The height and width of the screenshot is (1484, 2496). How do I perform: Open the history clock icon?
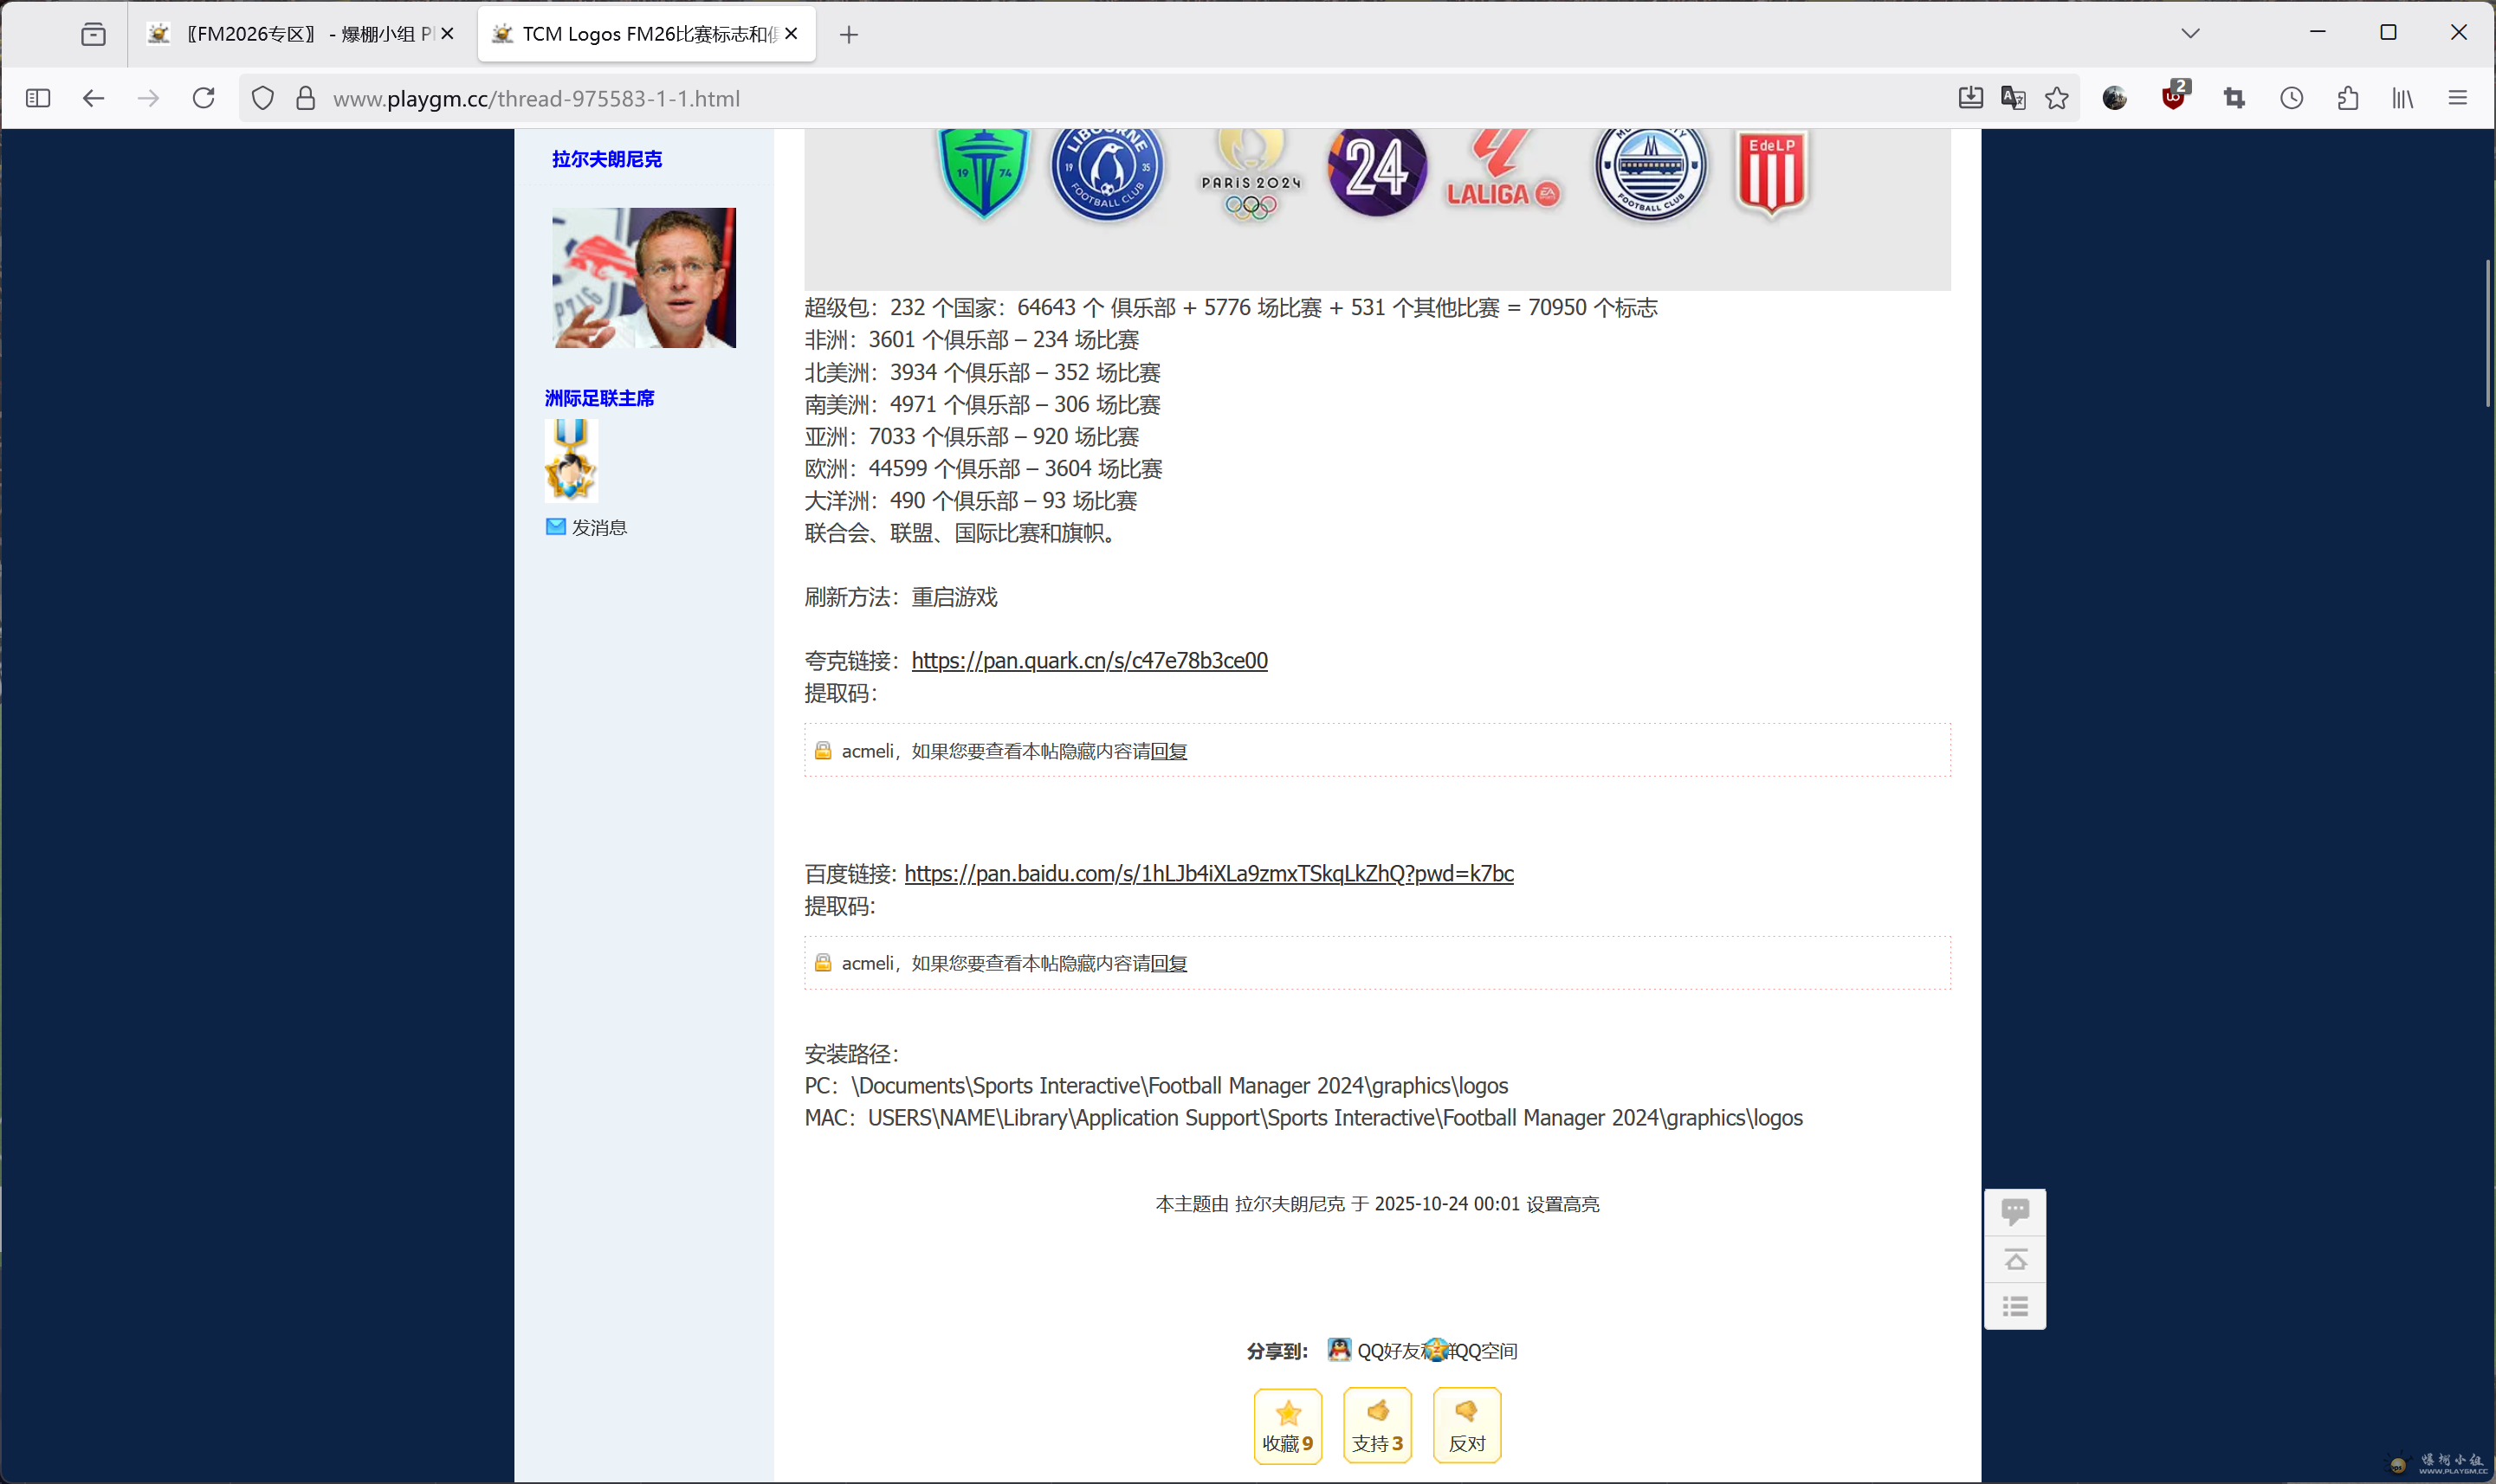2291,98
